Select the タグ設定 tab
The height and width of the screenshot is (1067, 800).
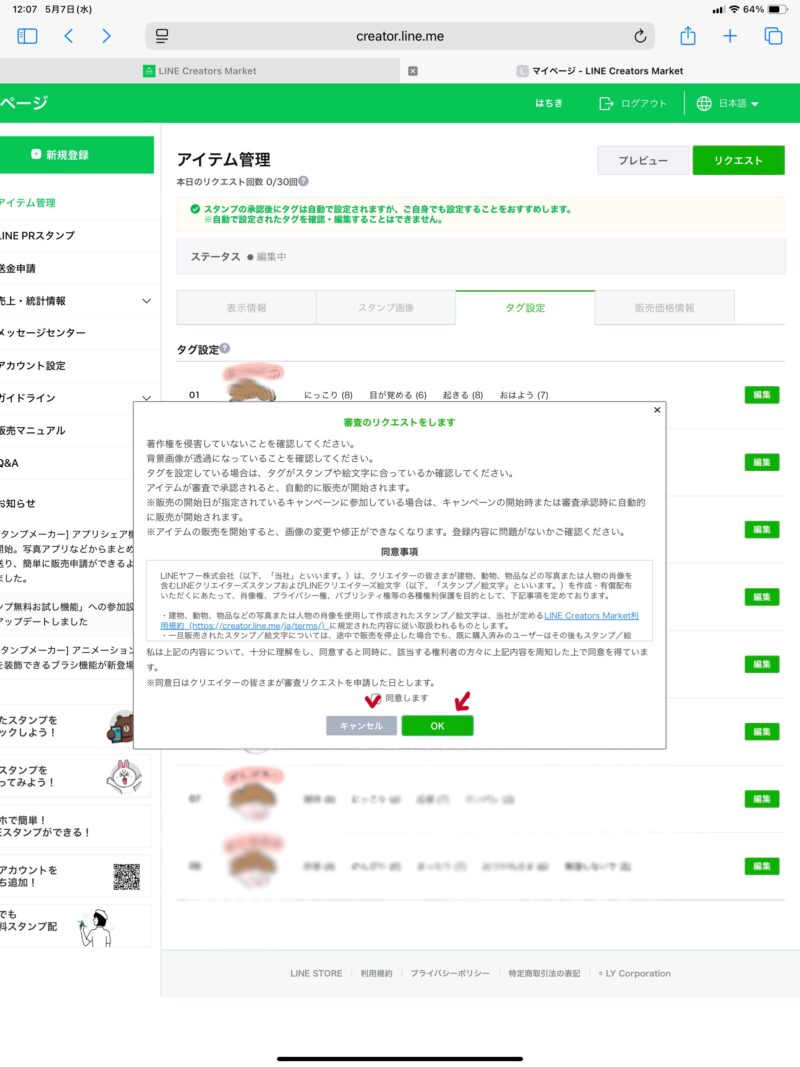click(525, 308)
